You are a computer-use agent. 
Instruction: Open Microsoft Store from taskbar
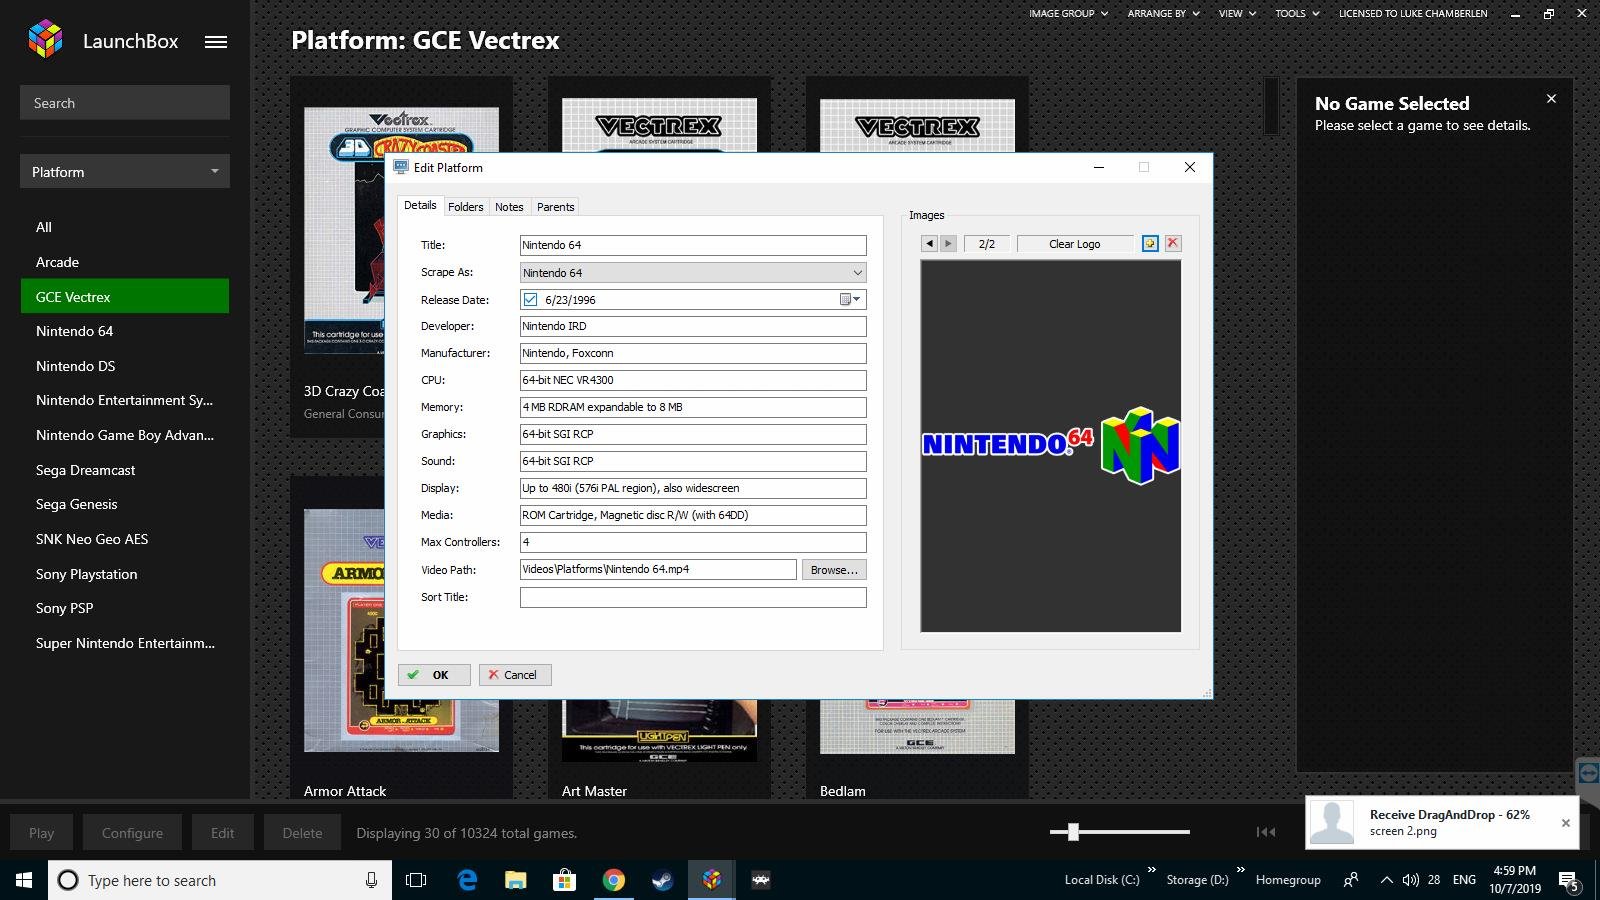point(564,880)
